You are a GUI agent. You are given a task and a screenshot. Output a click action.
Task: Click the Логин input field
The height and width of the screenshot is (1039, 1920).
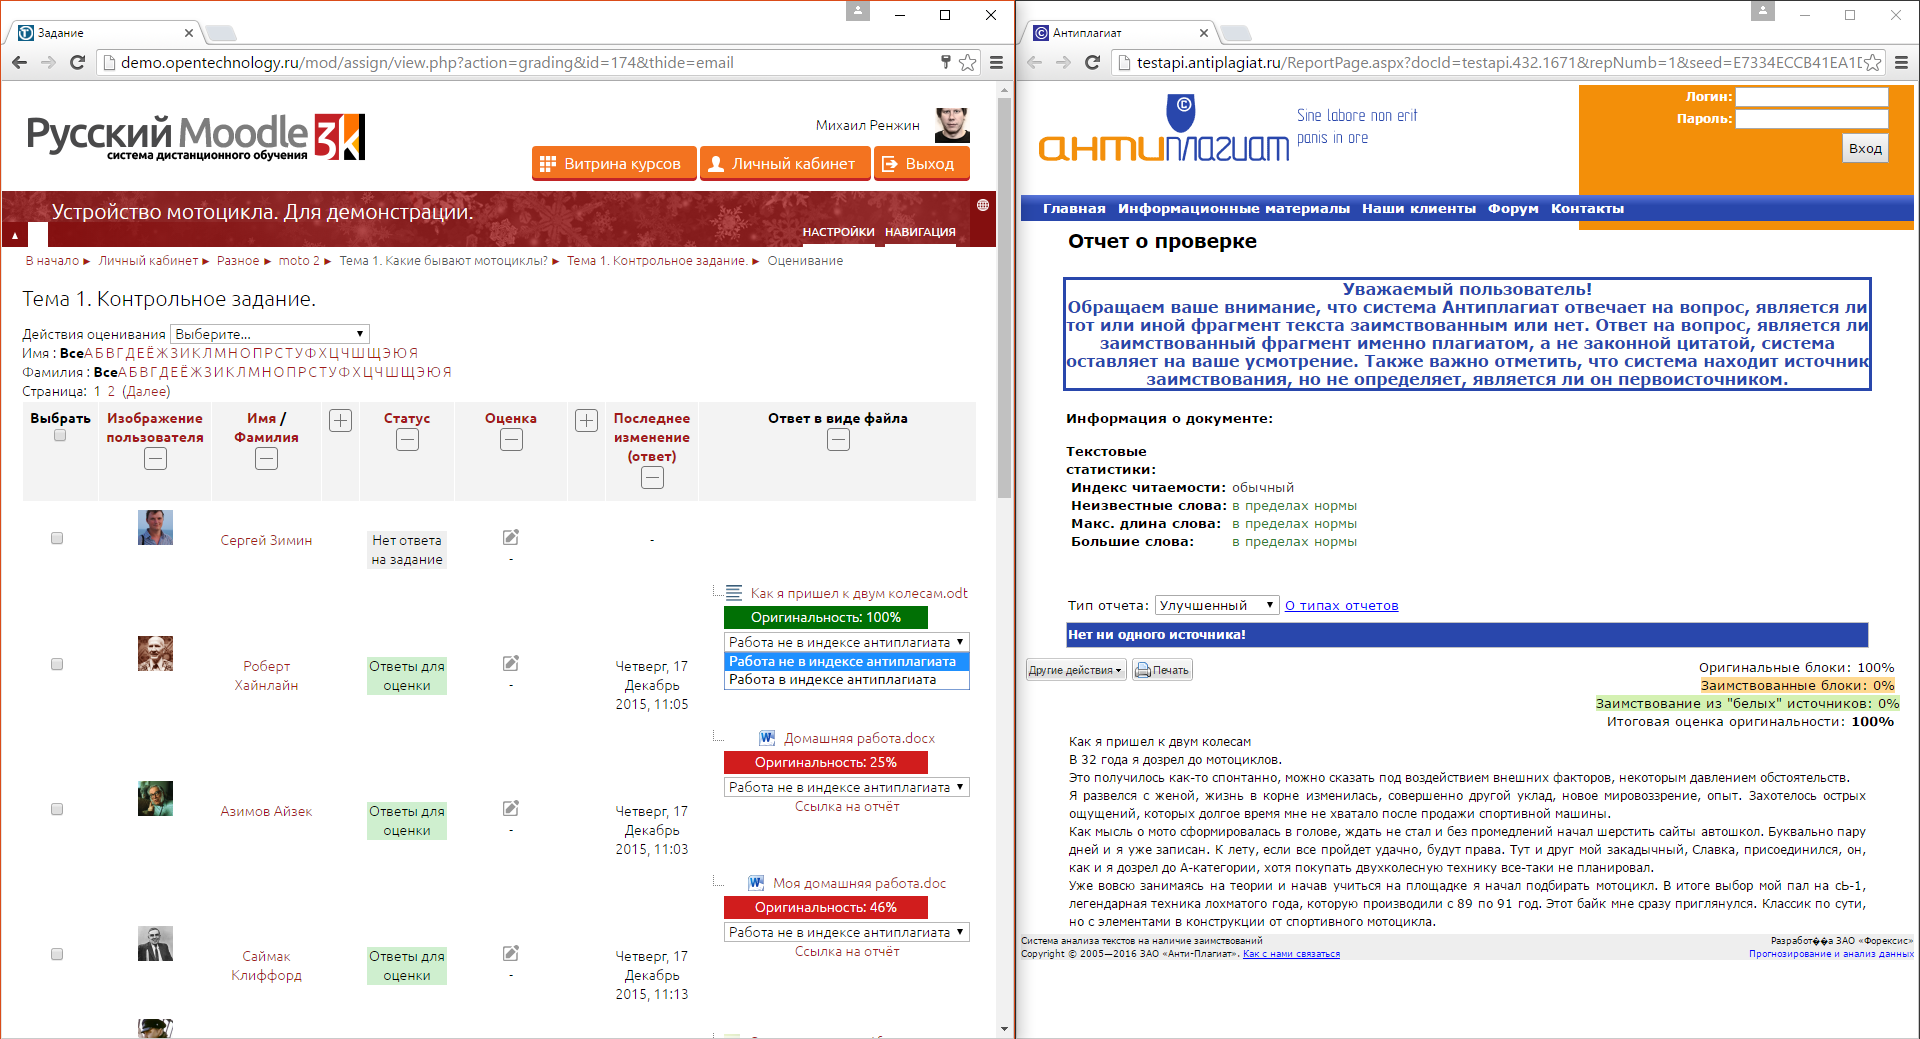coord(1812,97)
